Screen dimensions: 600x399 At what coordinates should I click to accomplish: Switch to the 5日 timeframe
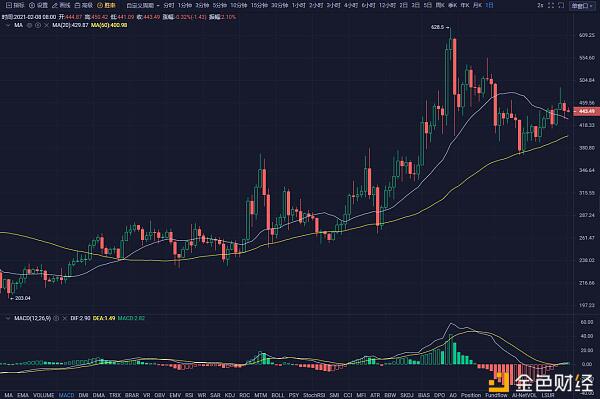(428, 5)
